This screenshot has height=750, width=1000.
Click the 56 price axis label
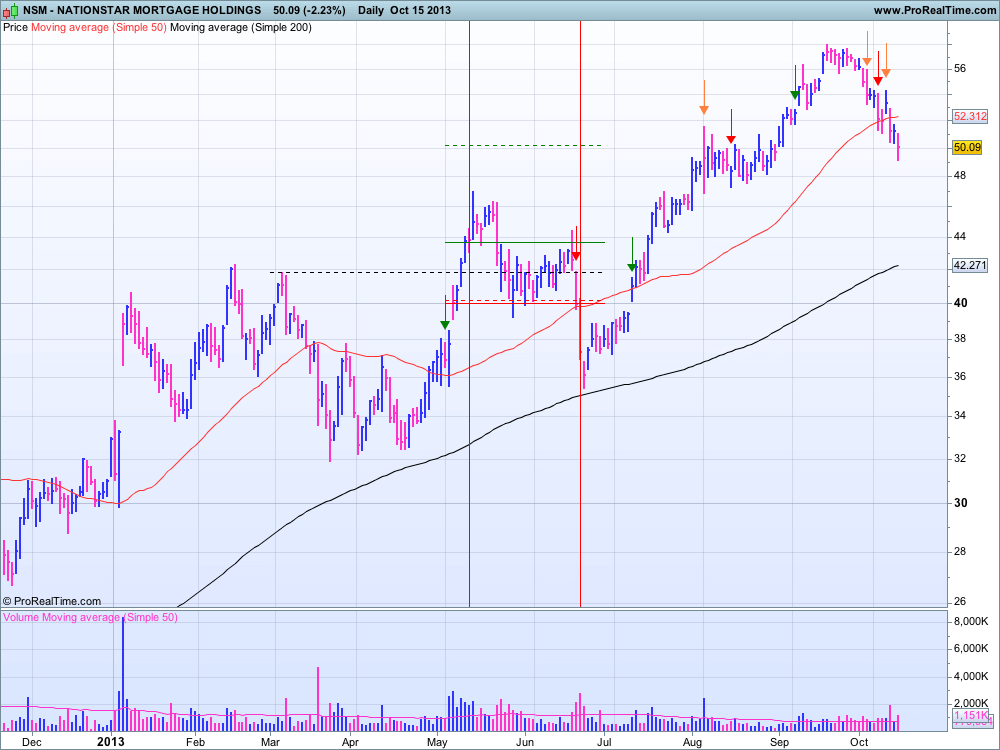click(960, 69)
